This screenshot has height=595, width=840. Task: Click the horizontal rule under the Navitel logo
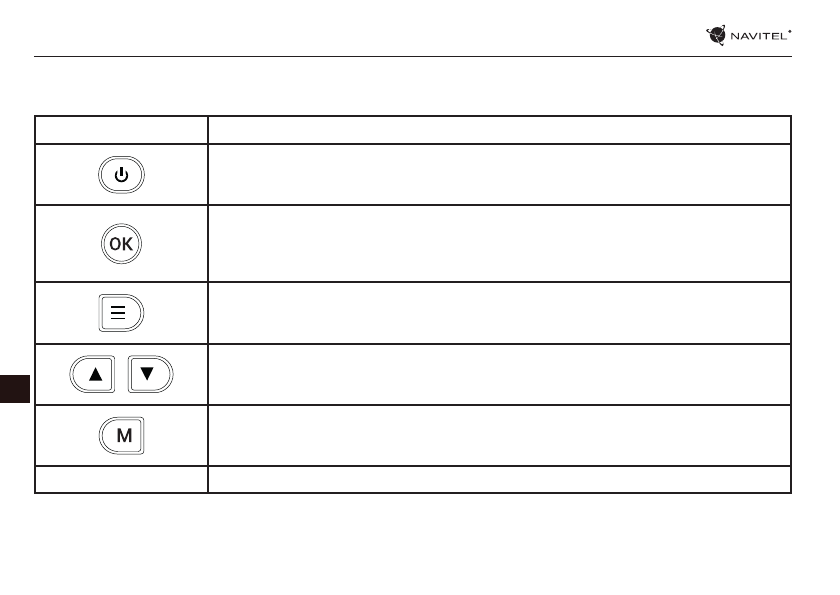click(400, 57)
